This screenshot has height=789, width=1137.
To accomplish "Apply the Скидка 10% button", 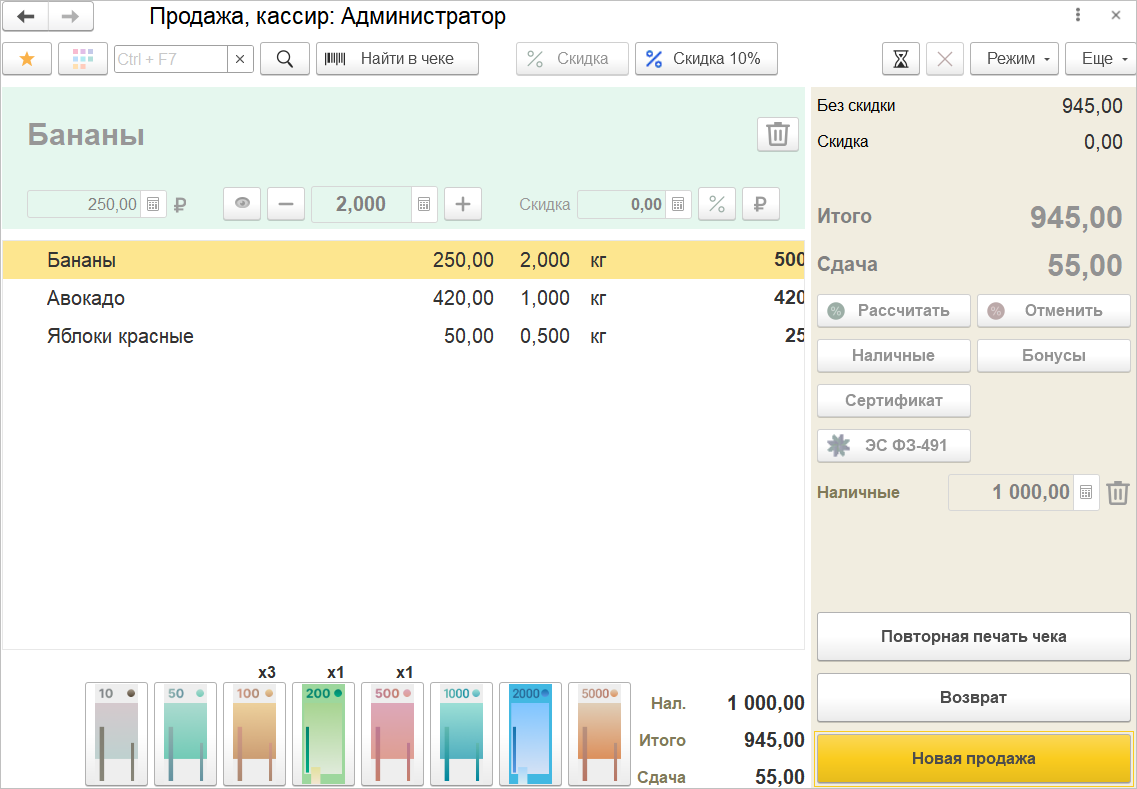I will (705, 59).
